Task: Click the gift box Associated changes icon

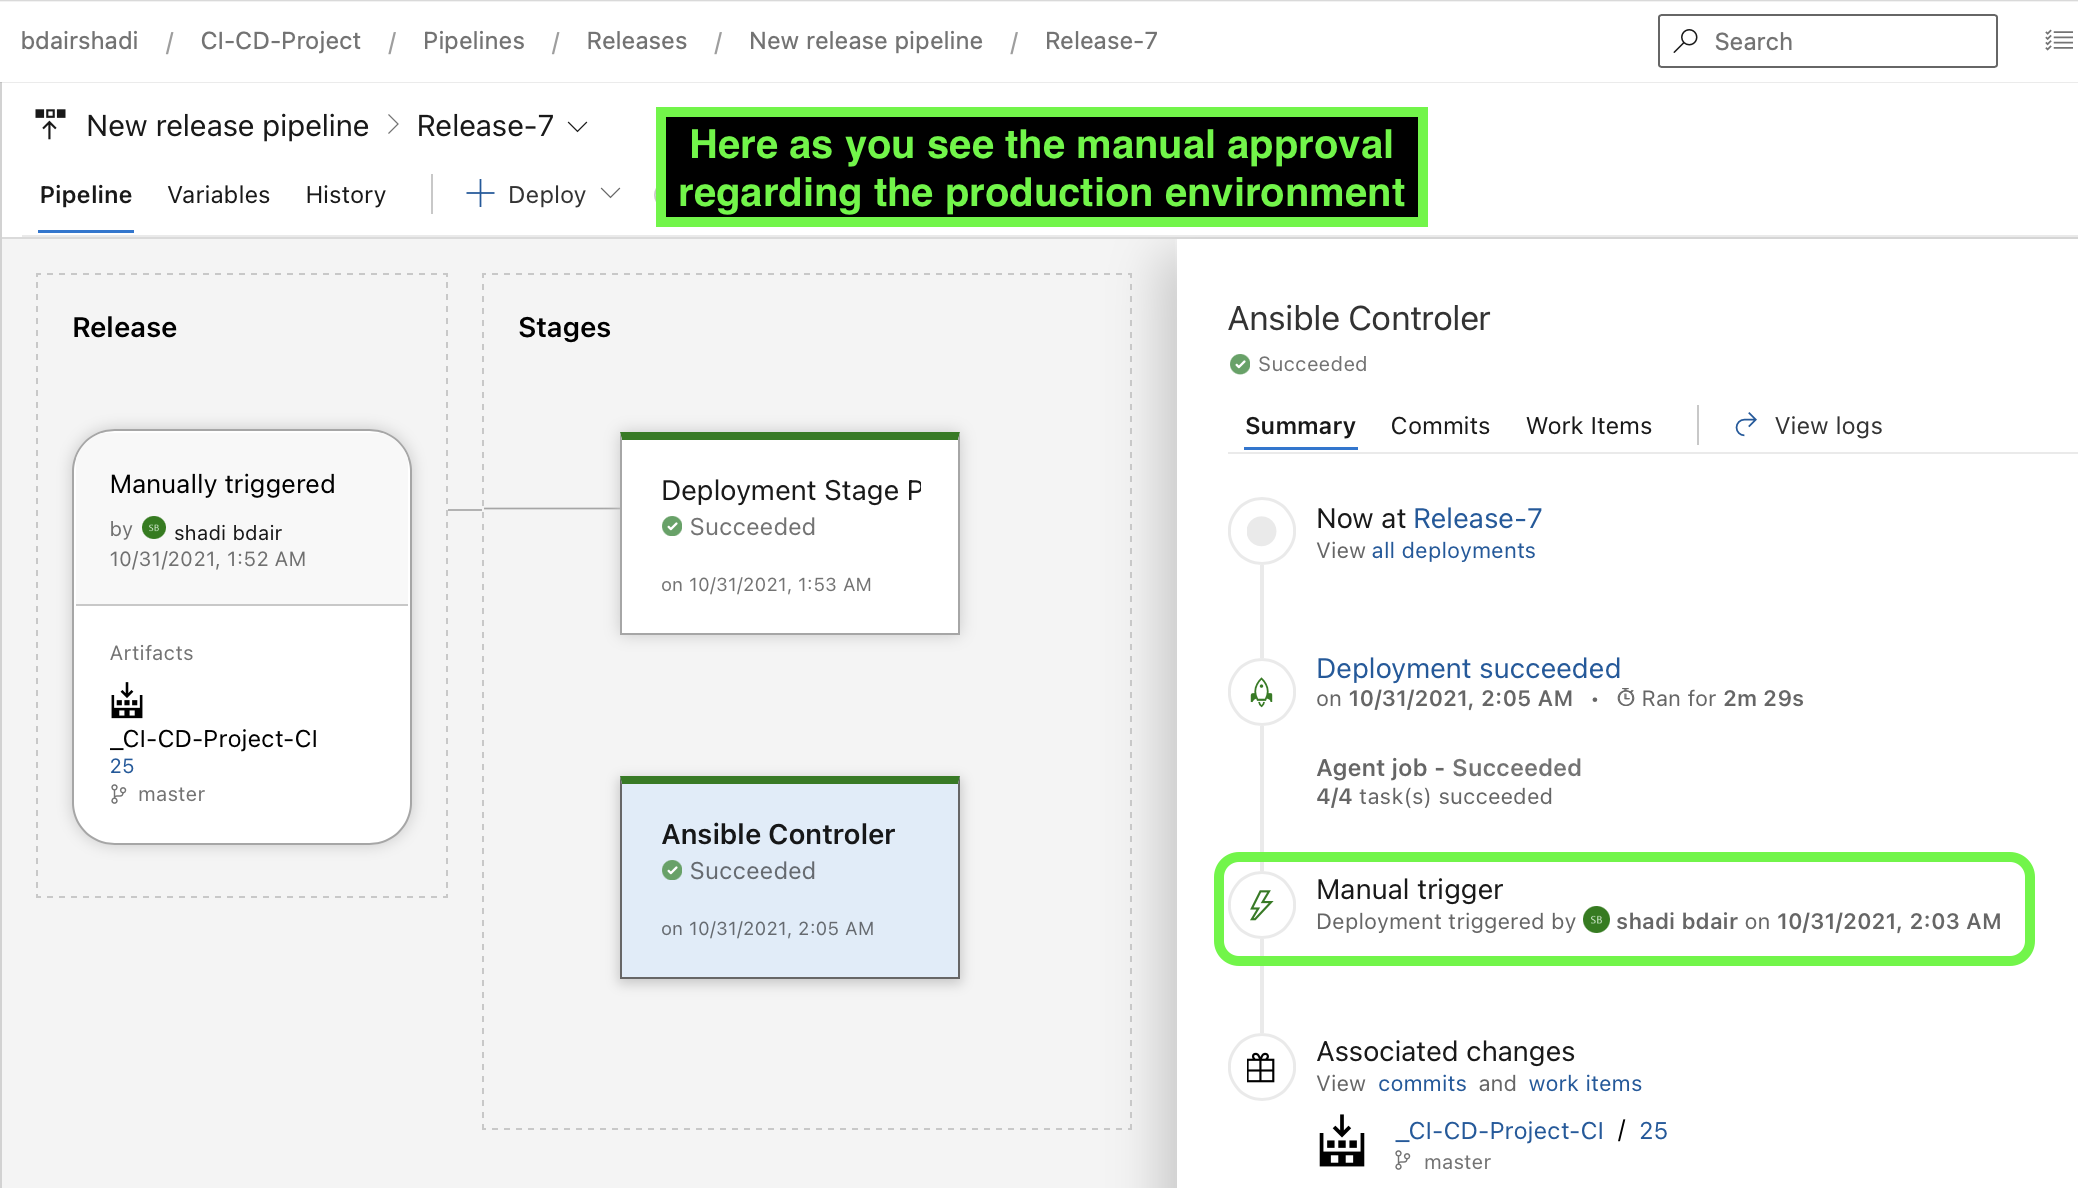Action: [x=1262, y=1068]
